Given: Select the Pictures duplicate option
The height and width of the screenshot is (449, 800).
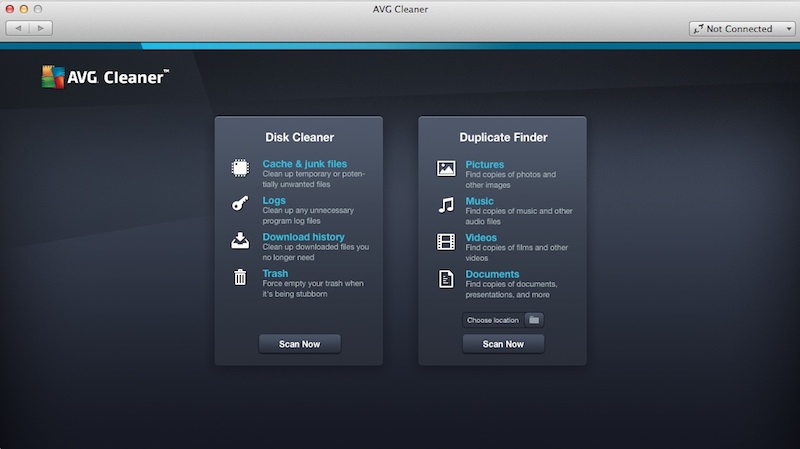Looking at the screenshot, I should [x=485, y=164].
